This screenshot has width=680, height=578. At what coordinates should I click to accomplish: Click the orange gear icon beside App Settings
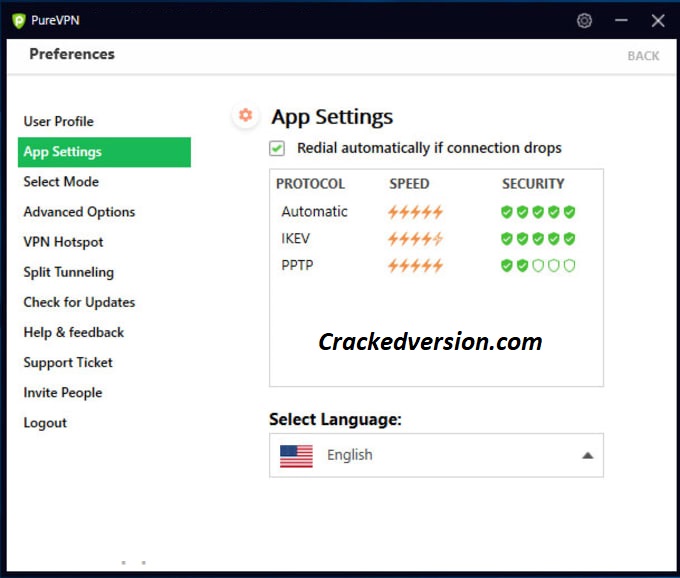click(245, 115)
